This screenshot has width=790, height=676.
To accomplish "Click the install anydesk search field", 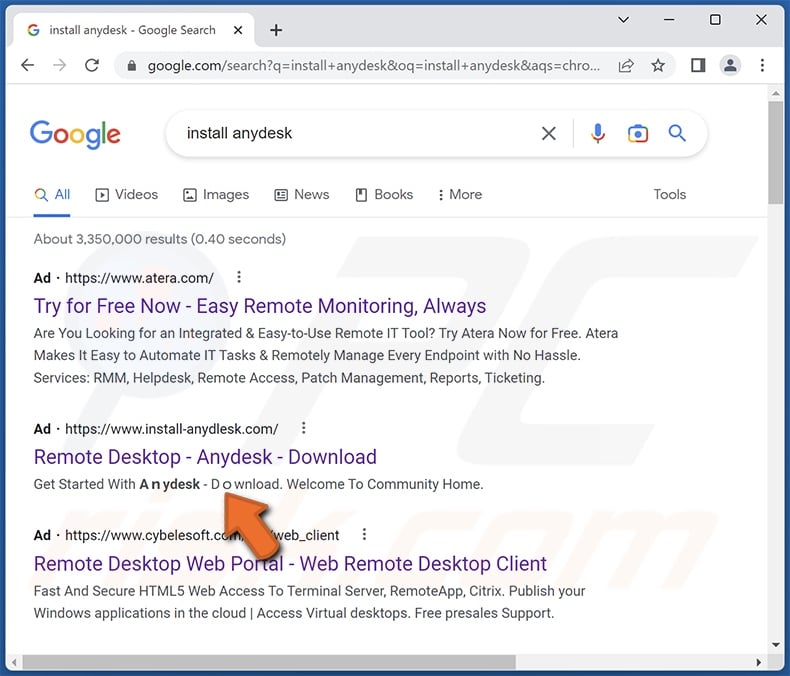I will pyautogui.click(x=353, y=133).
